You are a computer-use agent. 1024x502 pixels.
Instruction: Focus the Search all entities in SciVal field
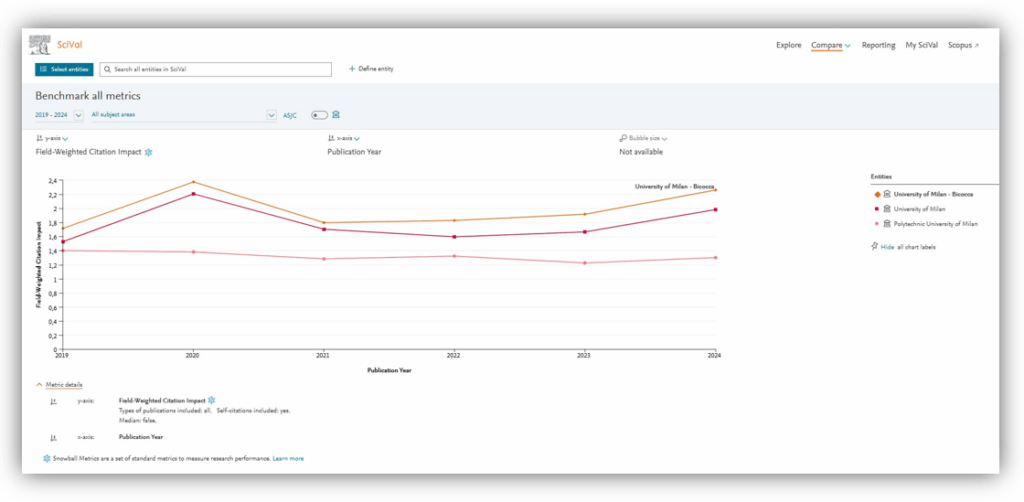[x=216, y=69]
